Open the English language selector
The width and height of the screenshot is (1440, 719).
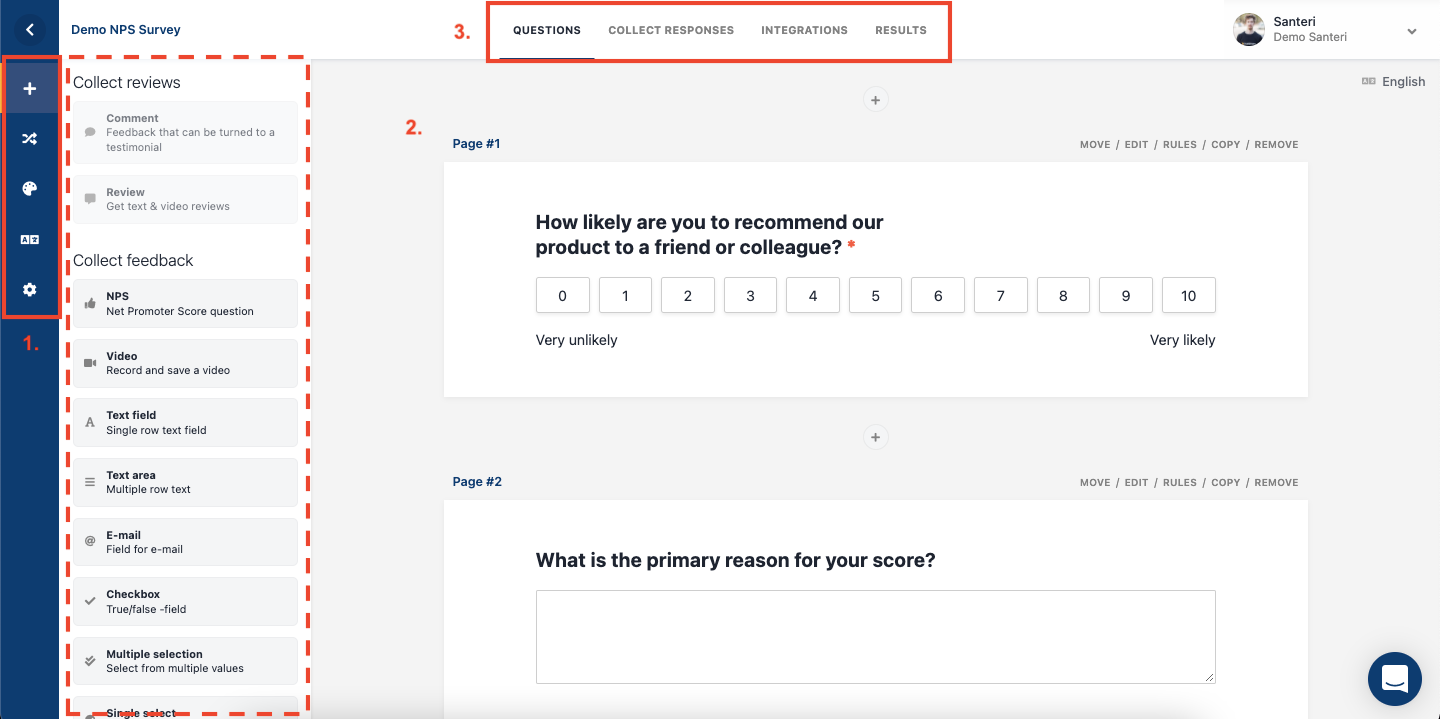pos(1393,82)
